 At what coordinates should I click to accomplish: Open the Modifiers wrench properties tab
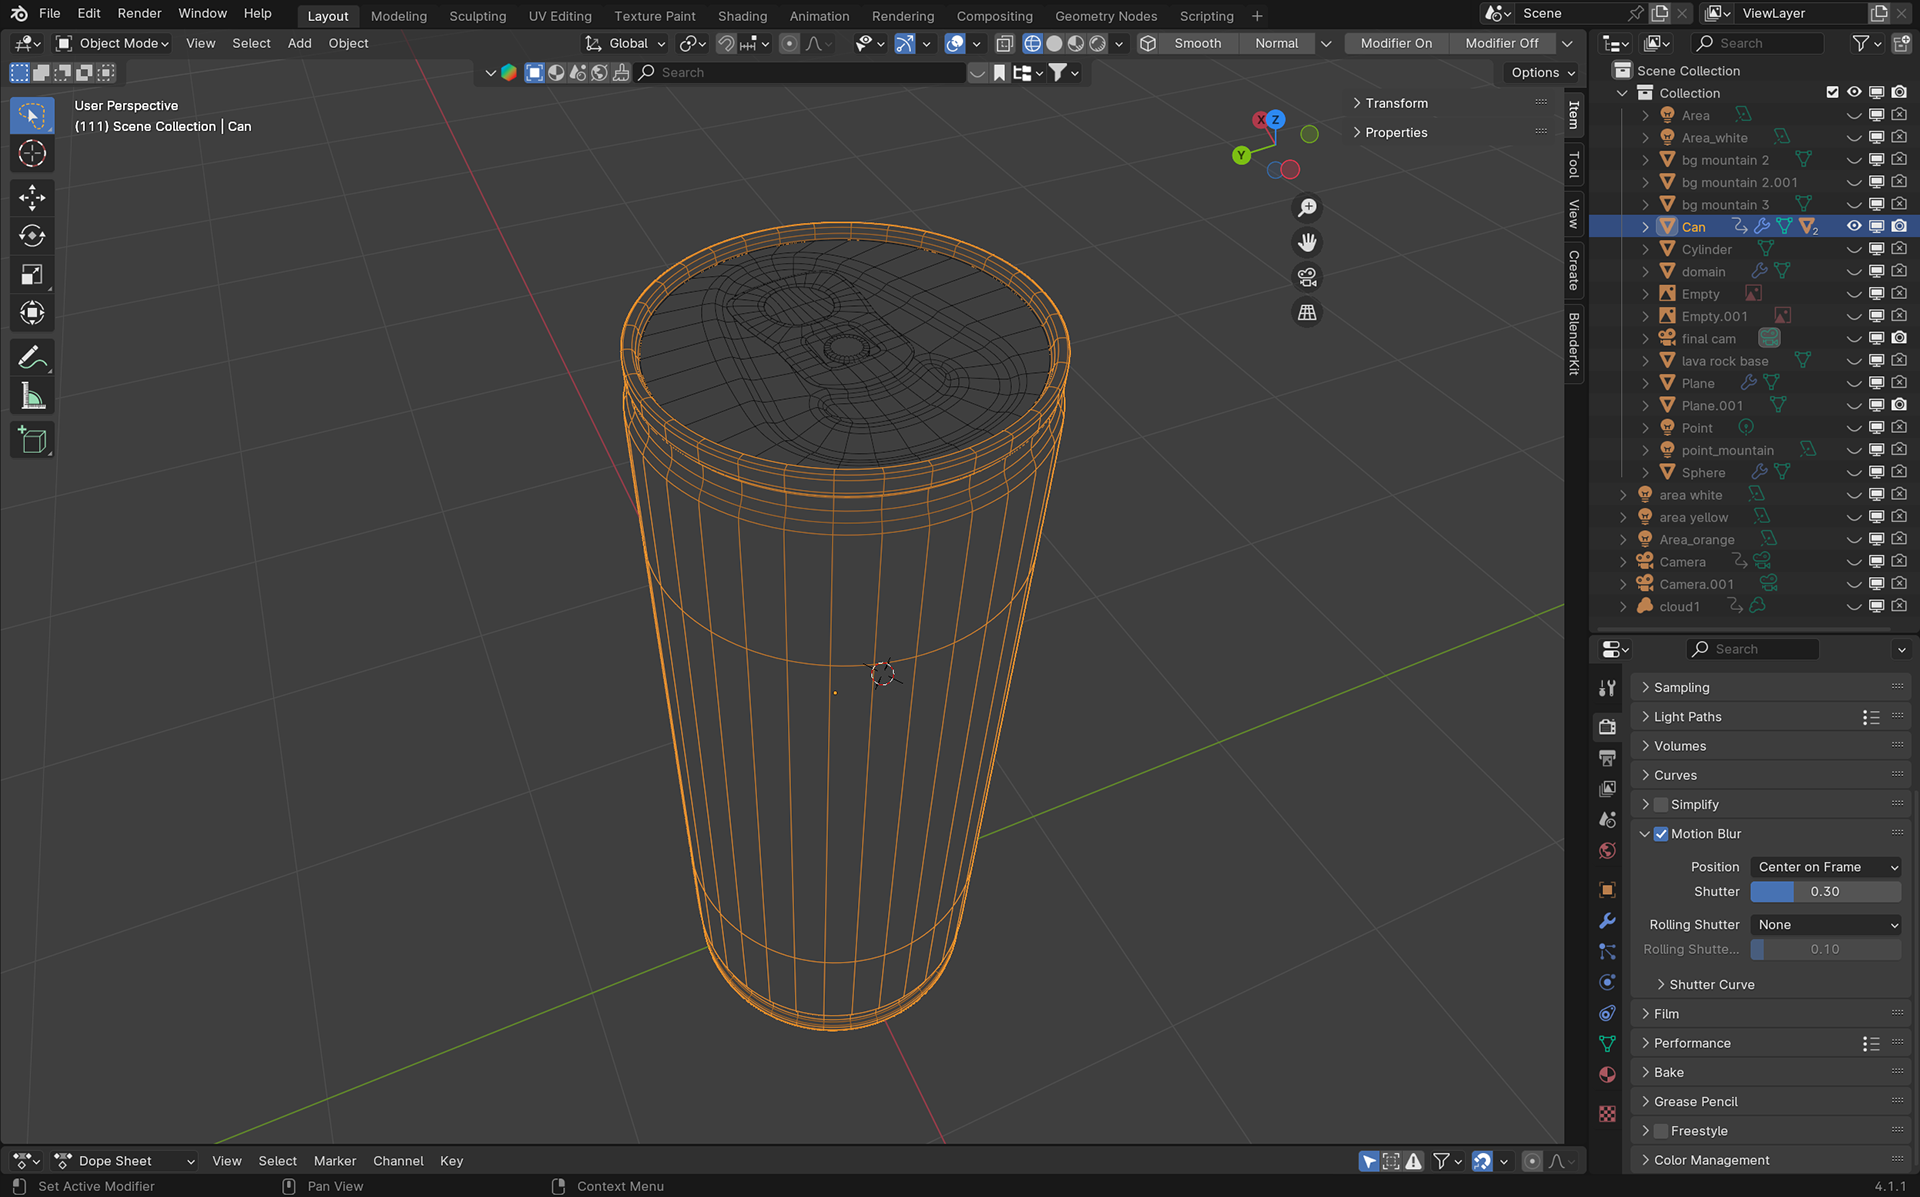(1607, 920)
